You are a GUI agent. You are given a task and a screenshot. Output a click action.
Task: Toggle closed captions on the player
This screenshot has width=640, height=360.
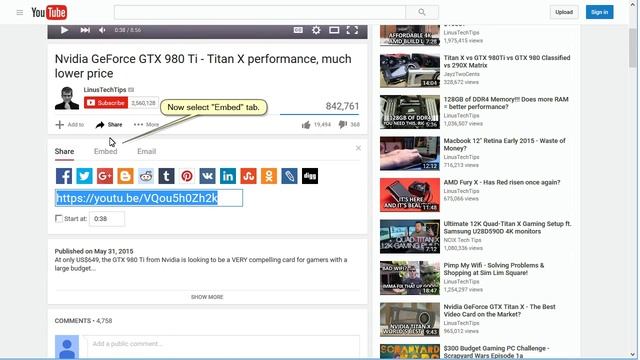click(298, 30)
